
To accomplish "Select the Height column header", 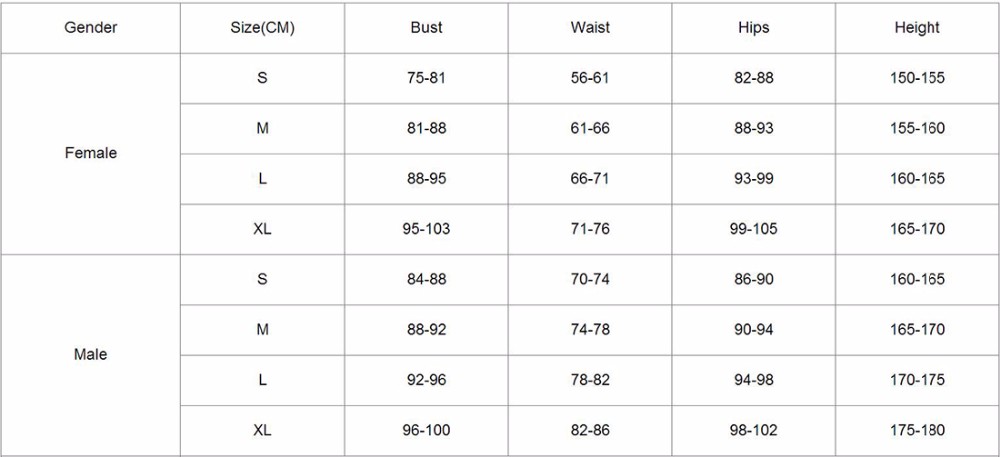I will click(917, 28).
